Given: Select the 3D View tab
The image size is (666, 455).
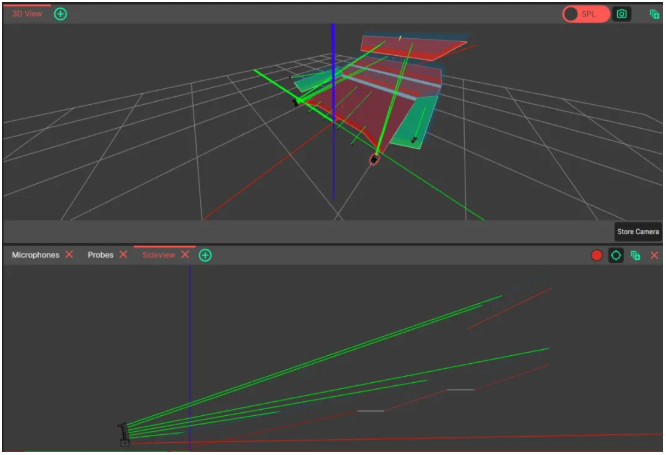Looking at the screenshot, I should coord(27,14).
